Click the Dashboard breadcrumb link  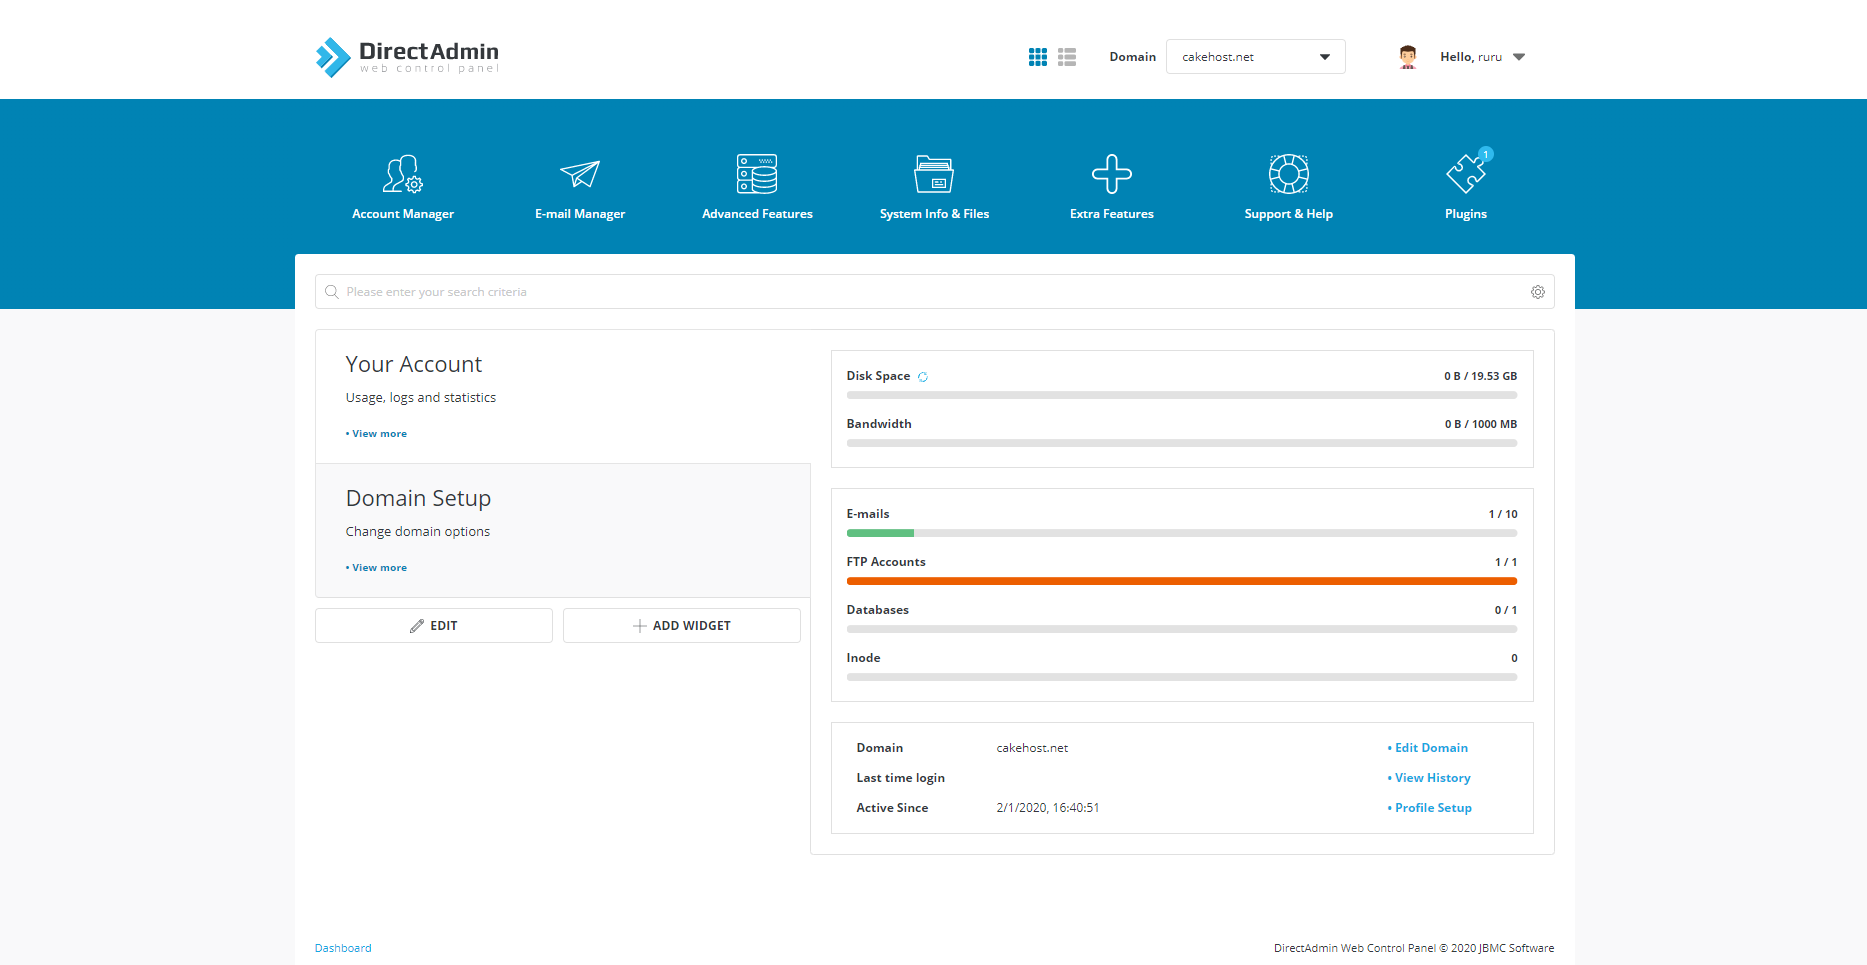point(343,948)
